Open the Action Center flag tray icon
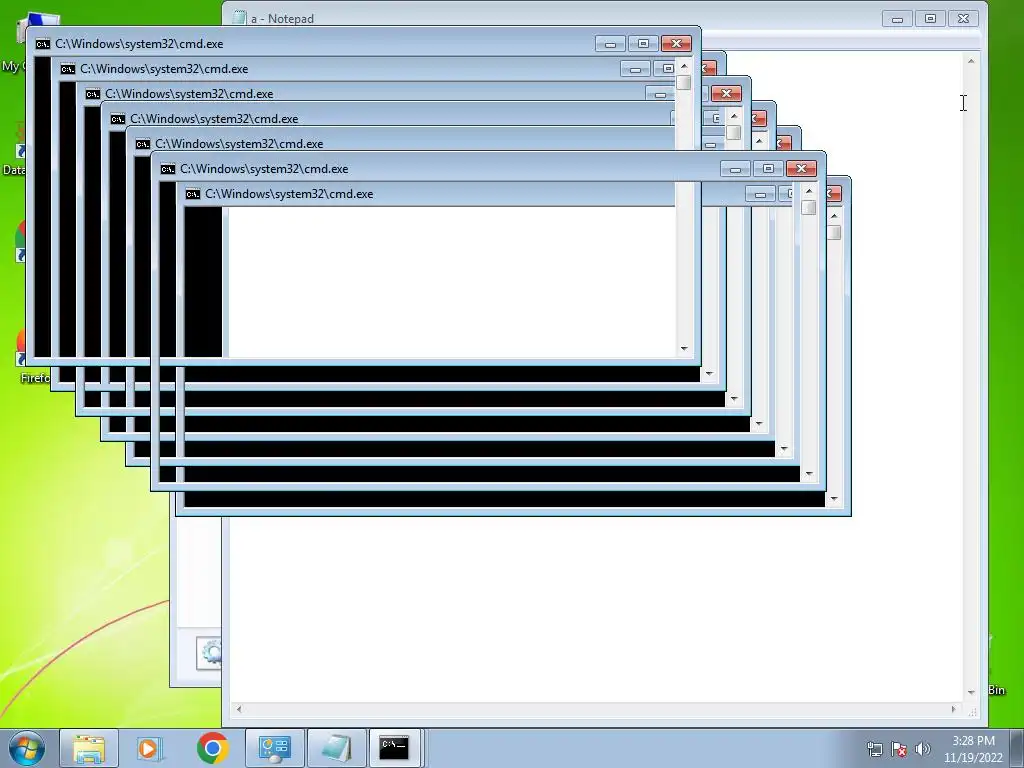 tap(899, 749)
